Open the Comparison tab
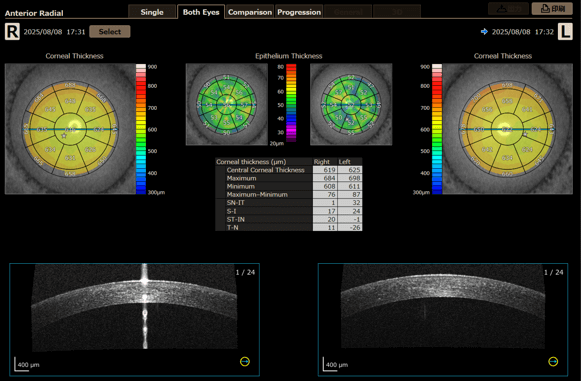This screenshot has width=581, height=381. pos(250,12)
